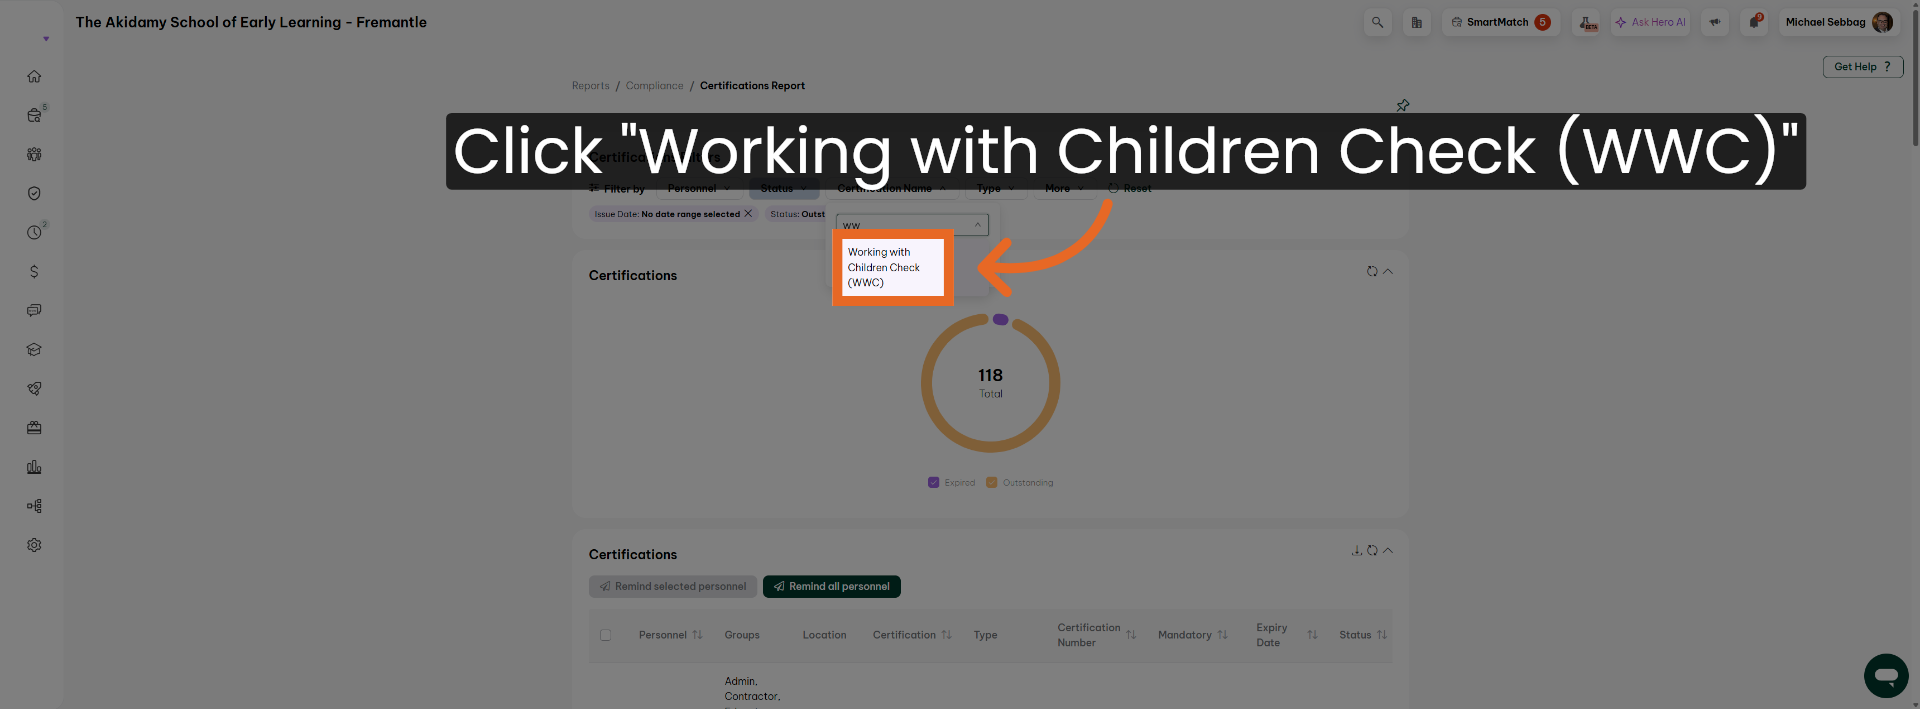Open the rocket sidebar icon

pyautogui.click(x=34, y=388)
